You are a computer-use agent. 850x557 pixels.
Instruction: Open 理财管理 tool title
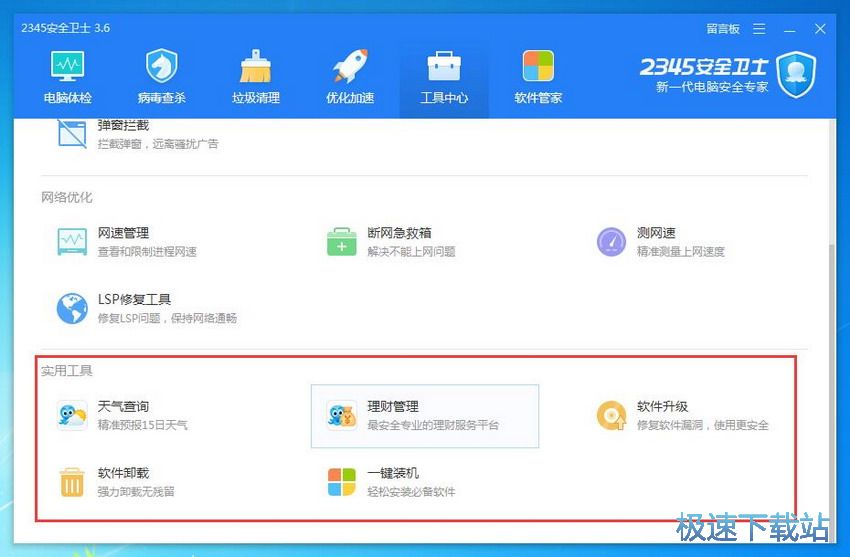point(393,406)
